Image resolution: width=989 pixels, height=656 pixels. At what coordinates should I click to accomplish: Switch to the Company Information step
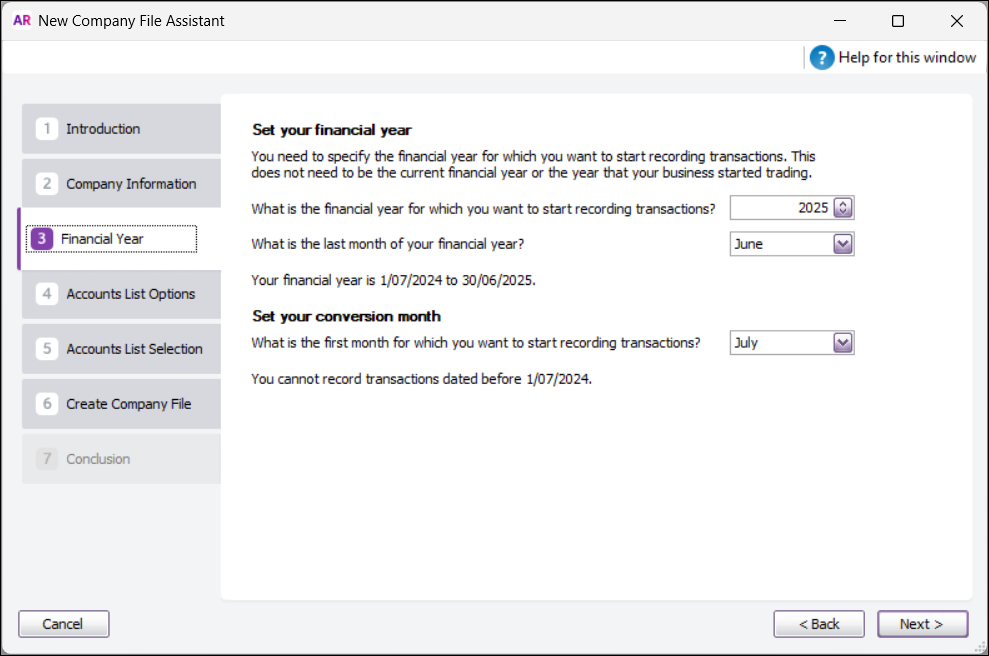(x=131, y=184)
